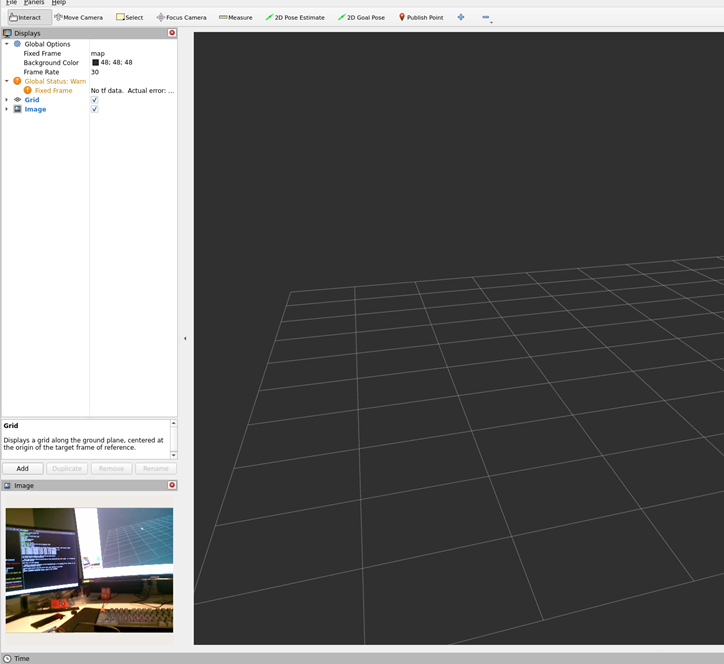Pick the Measure tool
Image resolution: width=724 pixels, height=664 pixels.
[x=236, y=17]
